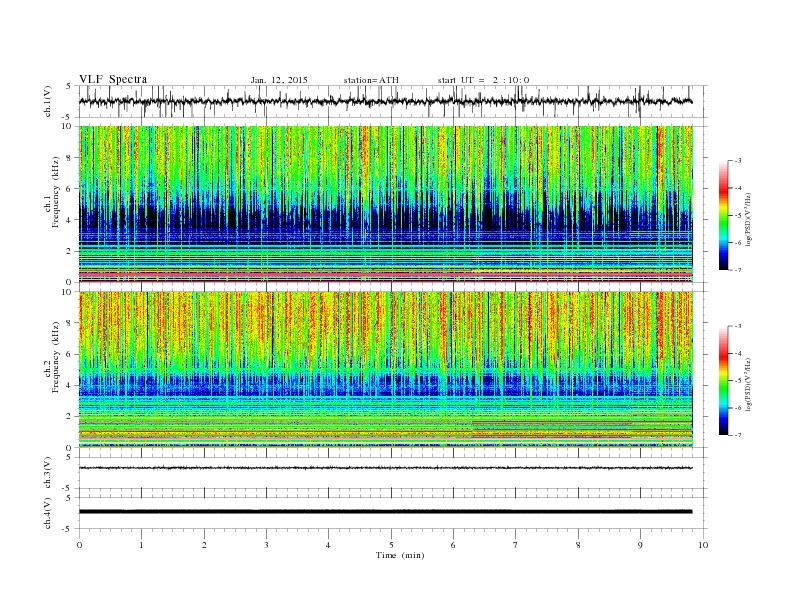Click the "-7" tick on ch.2 colorbar
Viewport: 792px width, 612px height.
pos(737,435)
